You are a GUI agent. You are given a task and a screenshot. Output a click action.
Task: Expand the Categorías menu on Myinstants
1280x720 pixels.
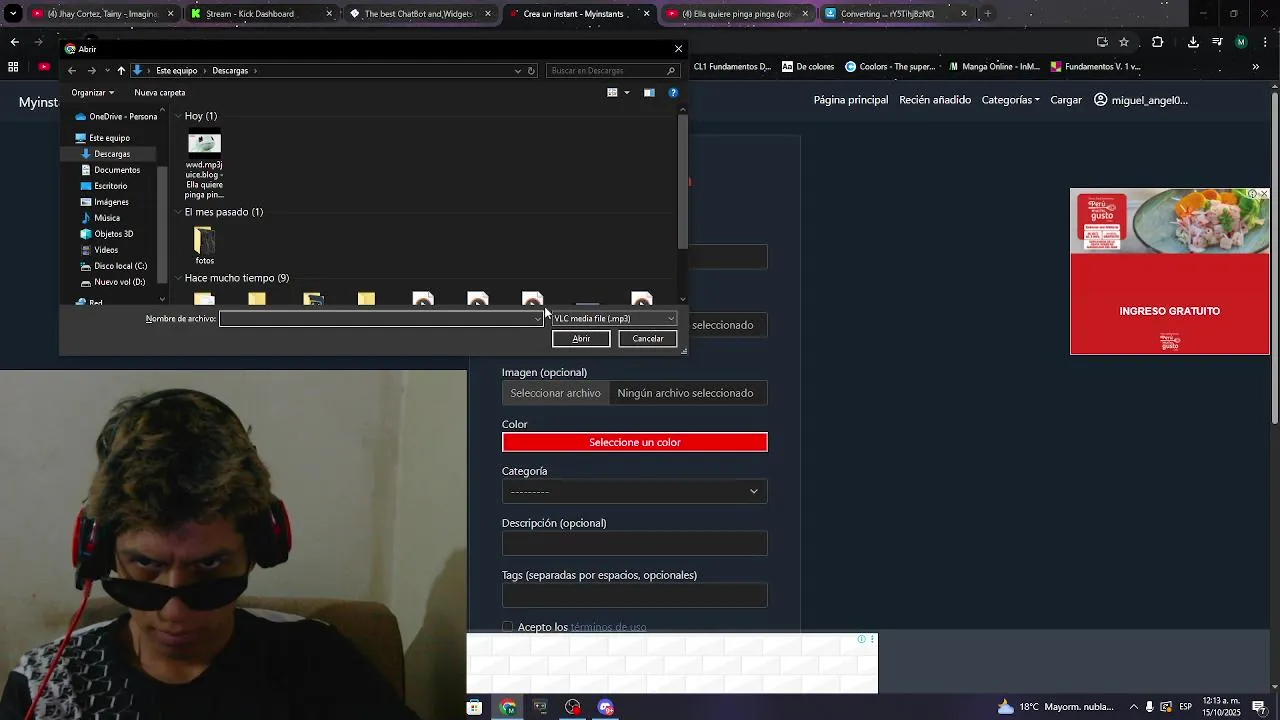(x=1010, y=100)
